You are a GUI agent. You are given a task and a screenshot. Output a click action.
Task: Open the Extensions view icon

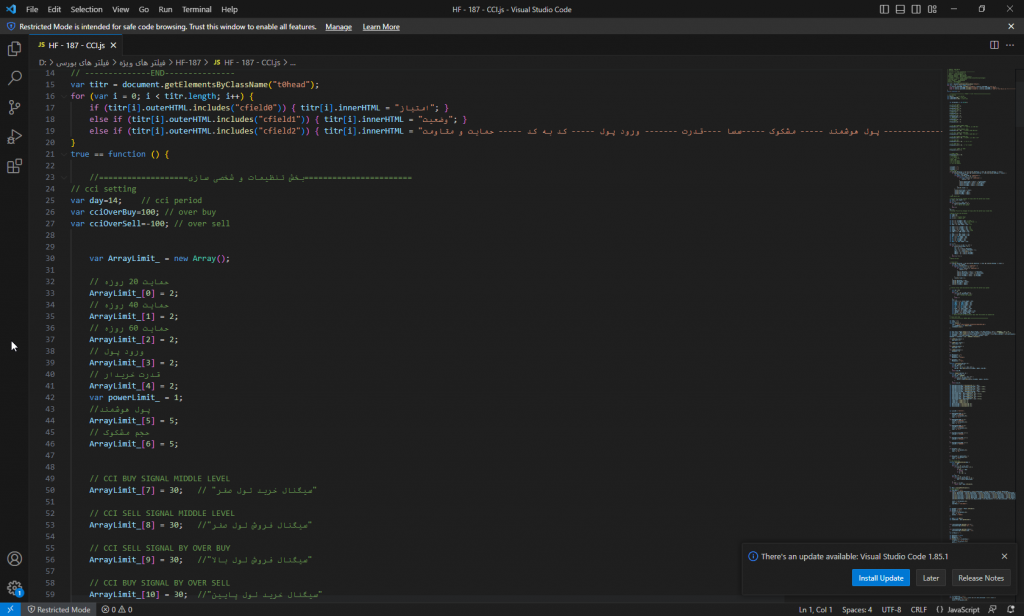15,166
